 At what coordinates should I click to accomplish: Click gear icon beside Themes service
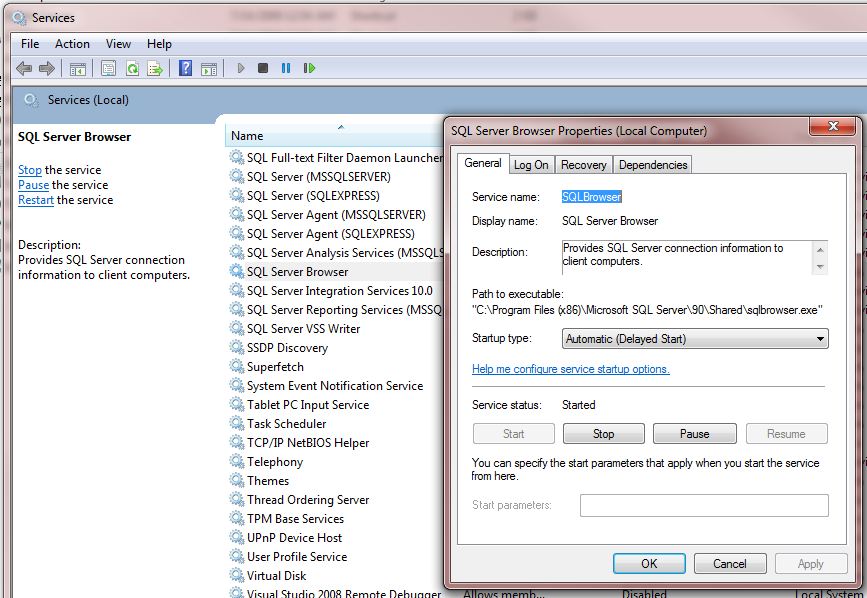point(237,480)
